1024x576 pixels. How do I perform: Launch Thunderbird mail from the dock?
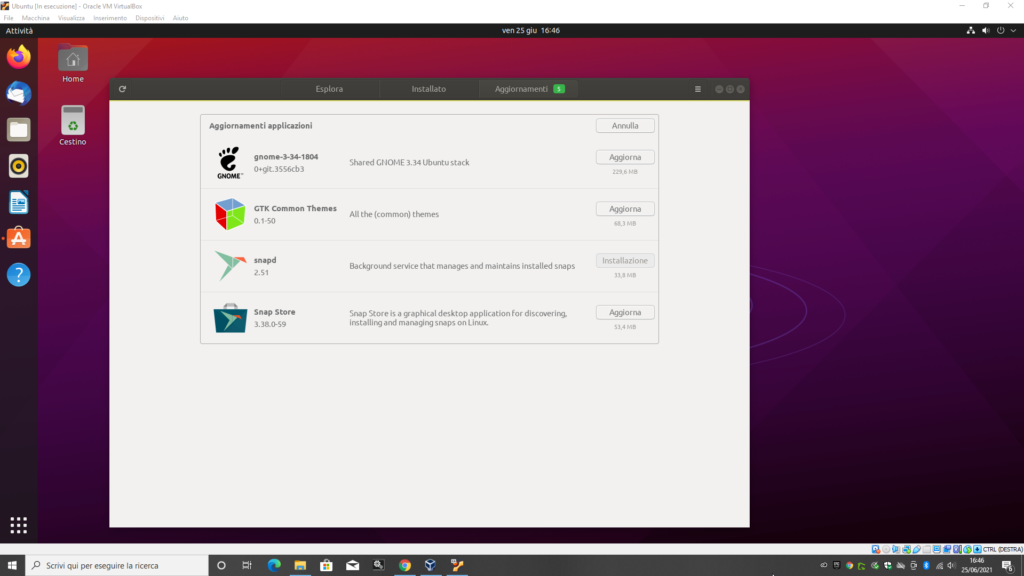coord(18,93)
